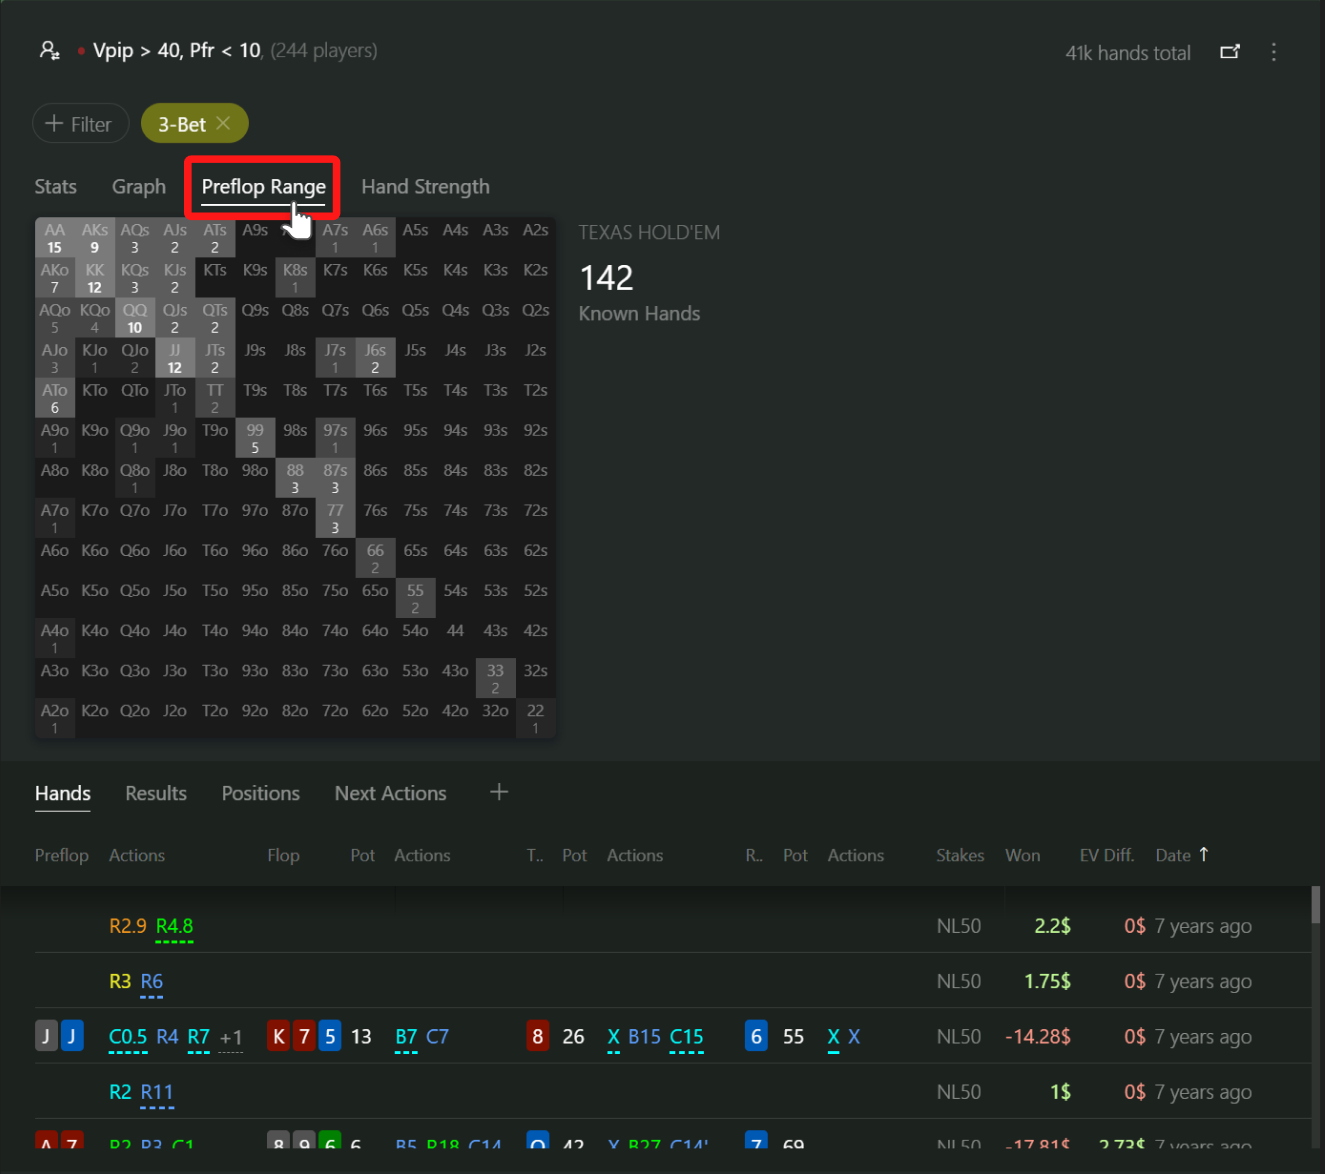Switch to the Results tab

(x=156, y=793)
